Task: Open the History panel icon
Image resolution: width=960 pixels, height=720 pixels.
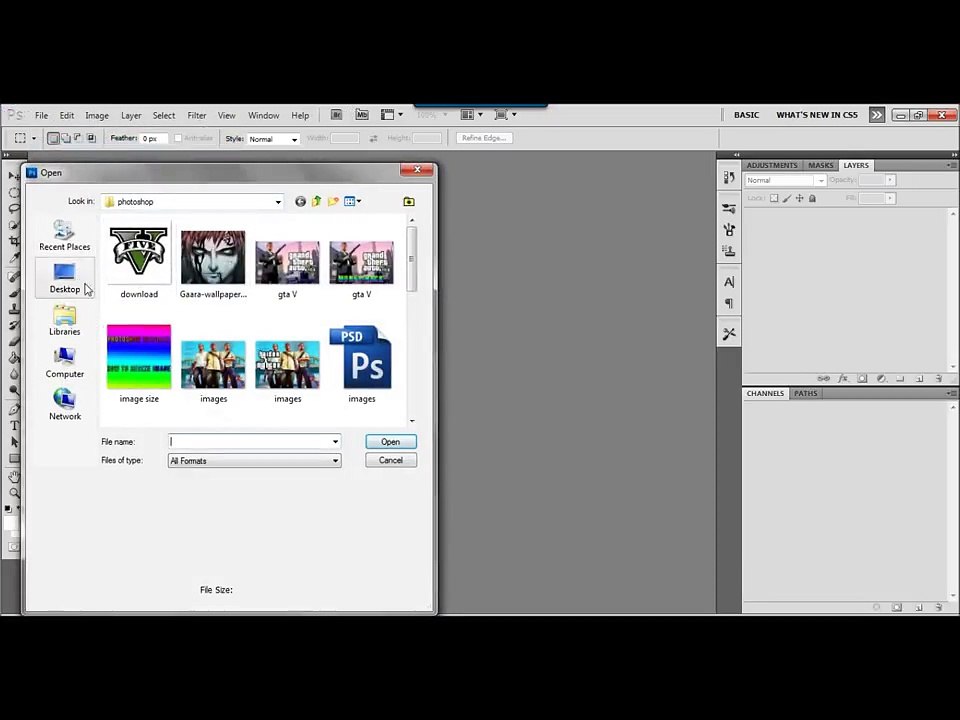Action: 729,178
